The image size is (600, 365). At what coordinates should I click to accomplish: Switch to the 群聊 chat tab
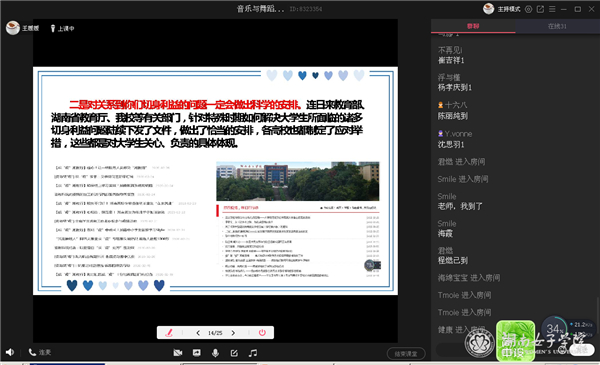(x=473, y=26)
